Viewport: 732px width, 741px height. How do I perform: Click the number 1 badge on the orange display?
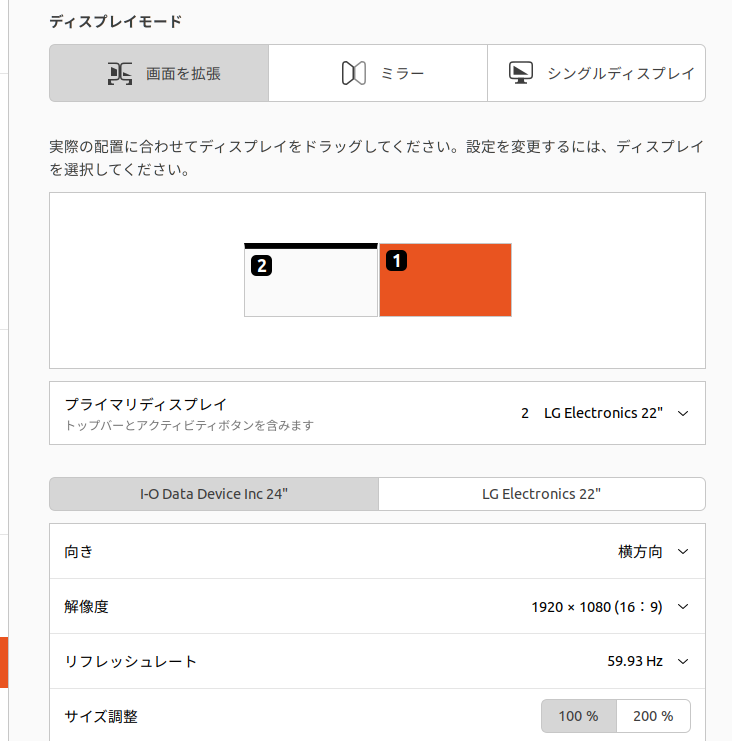click(396, 260)
